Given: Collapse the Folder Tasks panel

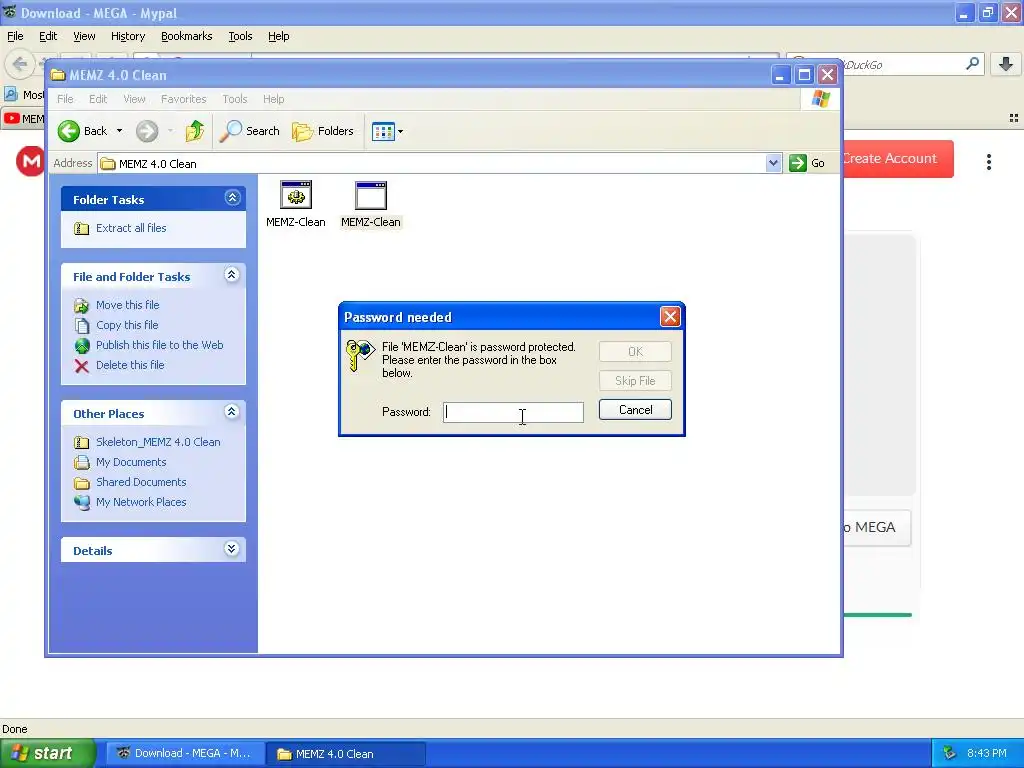Looking at the screenshot, I should 232,198.
